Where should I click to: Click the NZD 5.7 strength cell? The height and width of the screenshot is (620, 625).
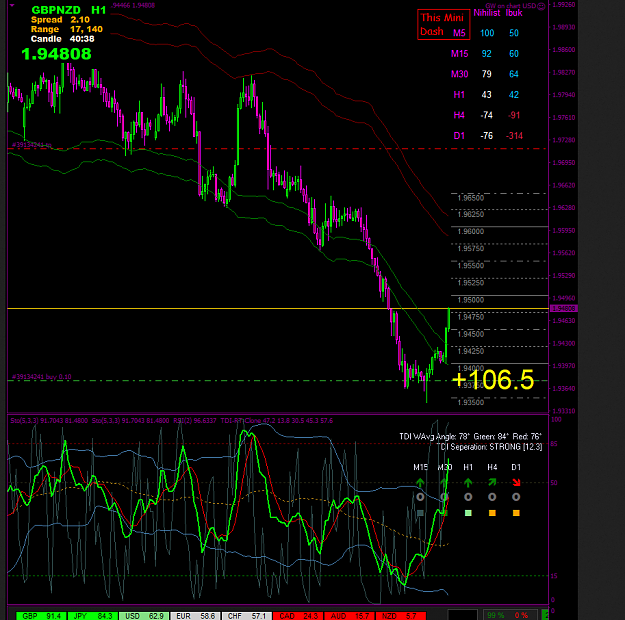pos(401,616)
